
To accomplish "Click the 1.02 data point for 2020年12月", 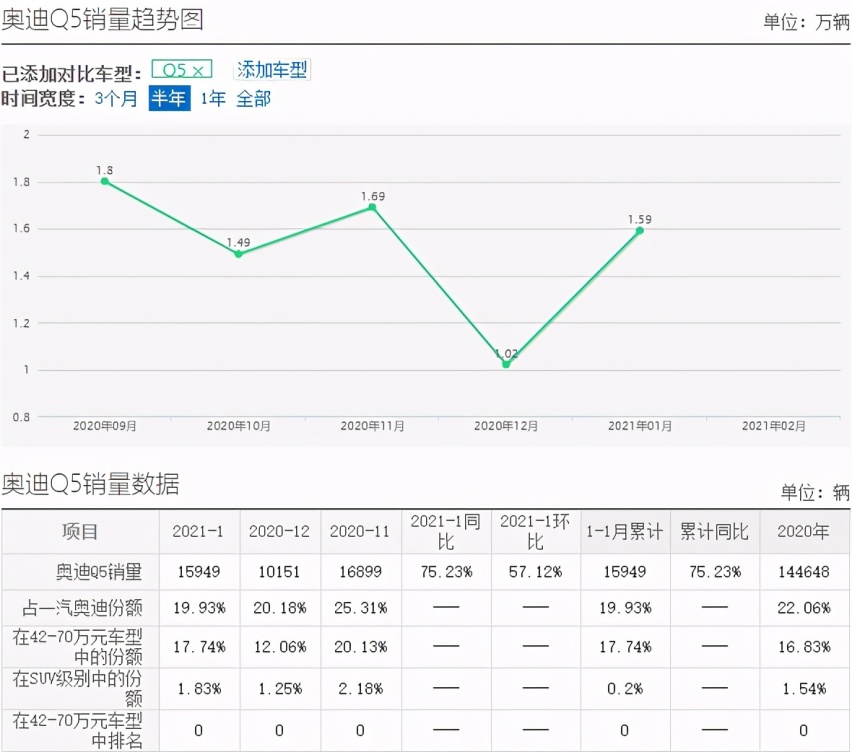I will click(x=506, y=364).
